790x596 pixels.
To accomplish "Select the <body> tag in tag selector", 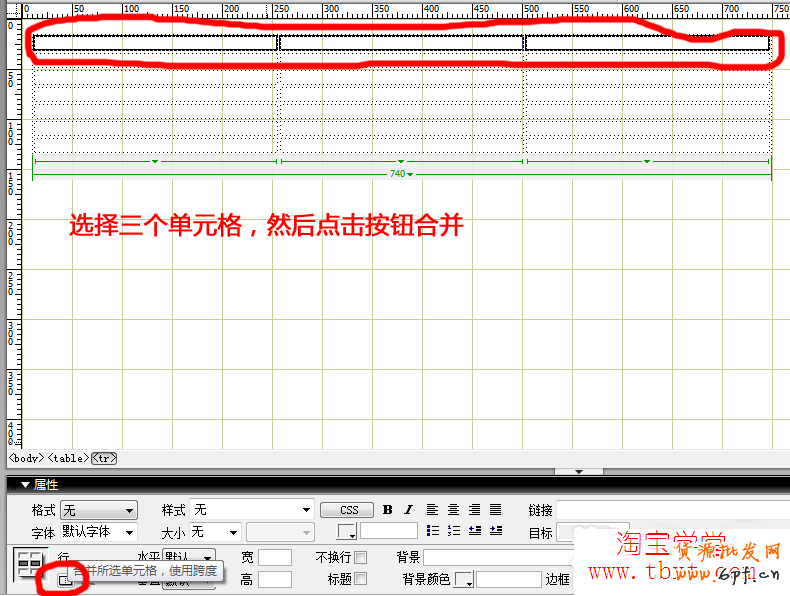I will click(x=26, y=458).
